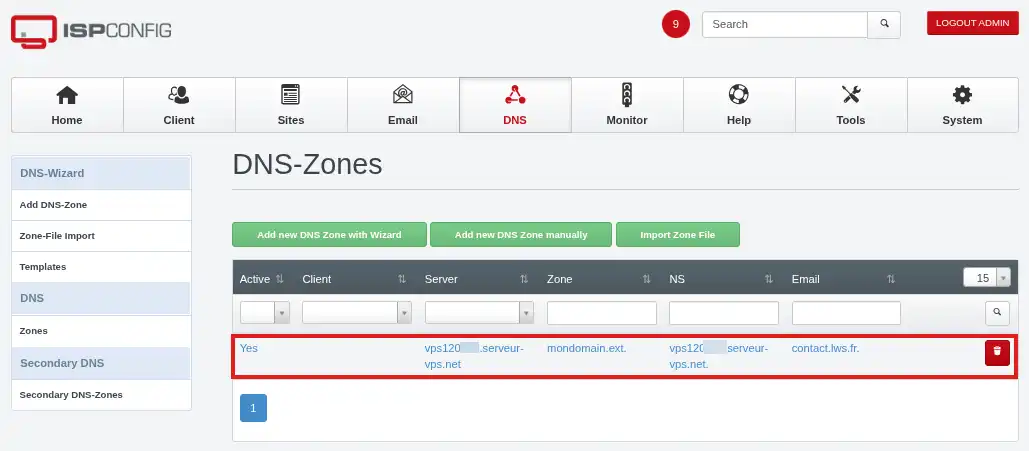
Task: Open the Active filter dropdown
Action: coord(264,313)
